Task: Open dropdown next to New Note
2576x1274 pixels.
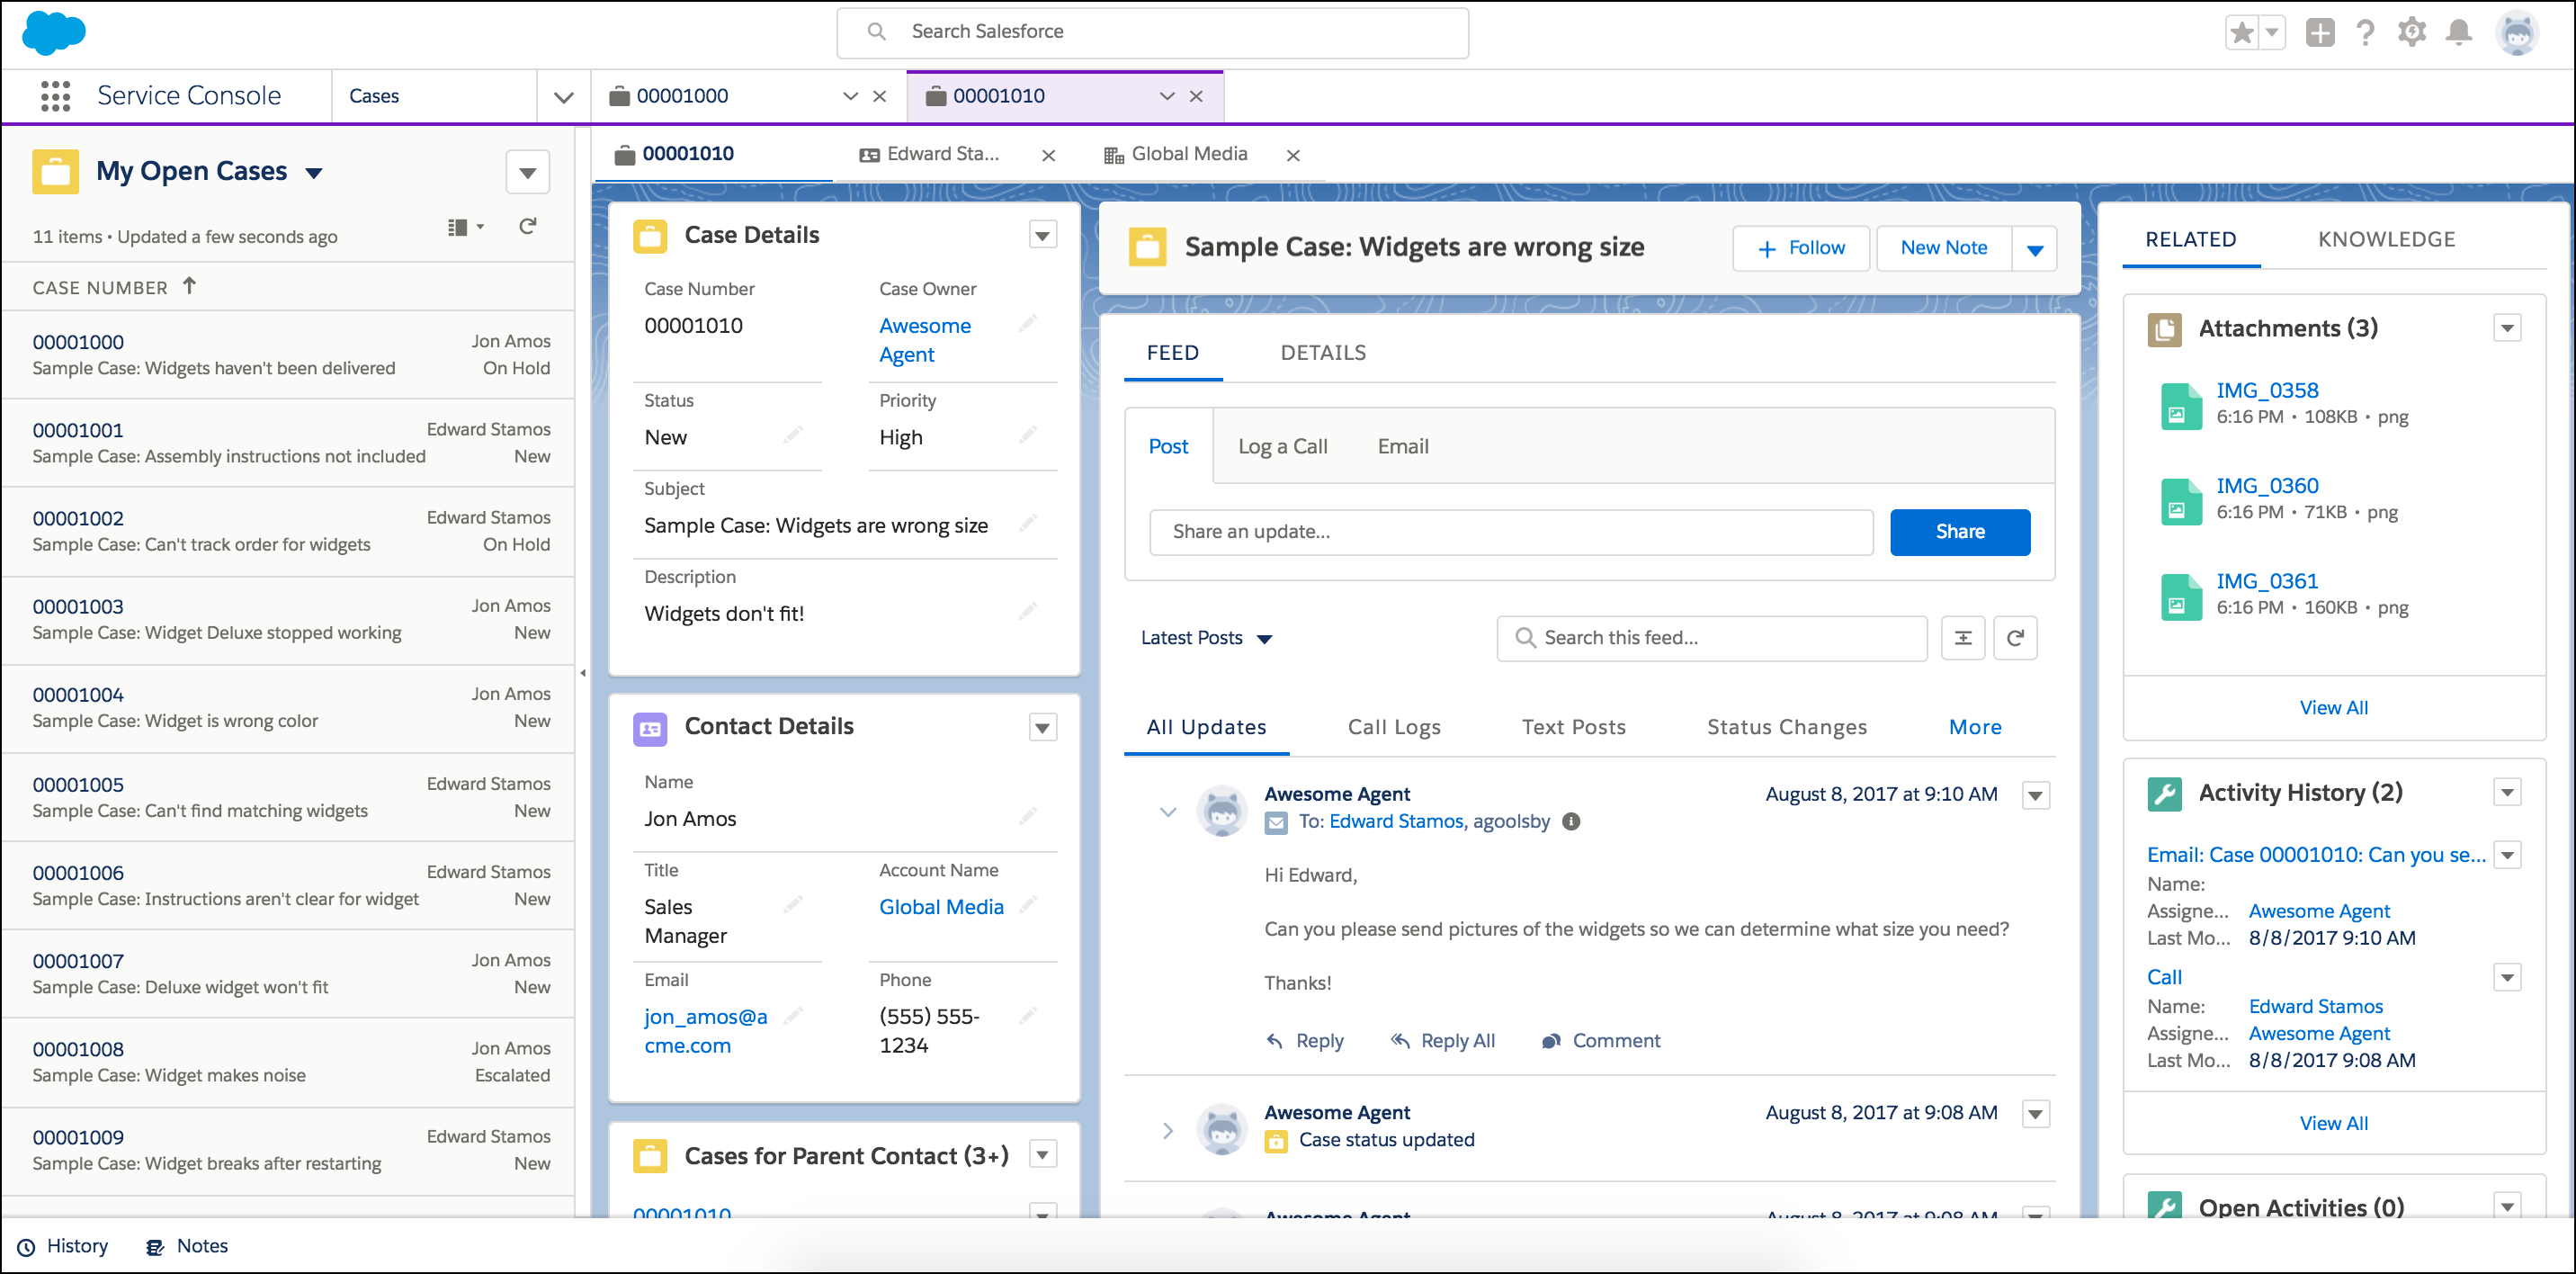Action: 2034,249
